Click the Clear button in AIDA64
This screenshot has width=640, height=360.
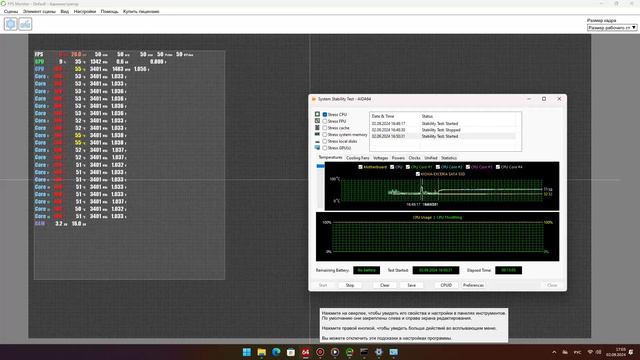click(x=384, y=285)
